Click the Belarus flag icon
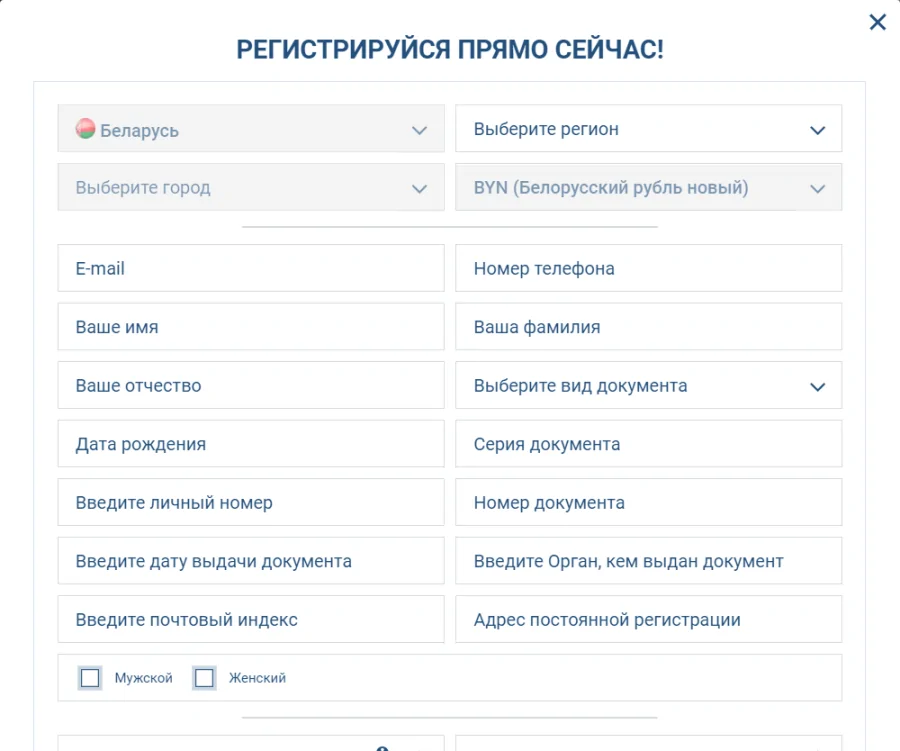This screenshot has height=751, width=900. click(84, 129)
